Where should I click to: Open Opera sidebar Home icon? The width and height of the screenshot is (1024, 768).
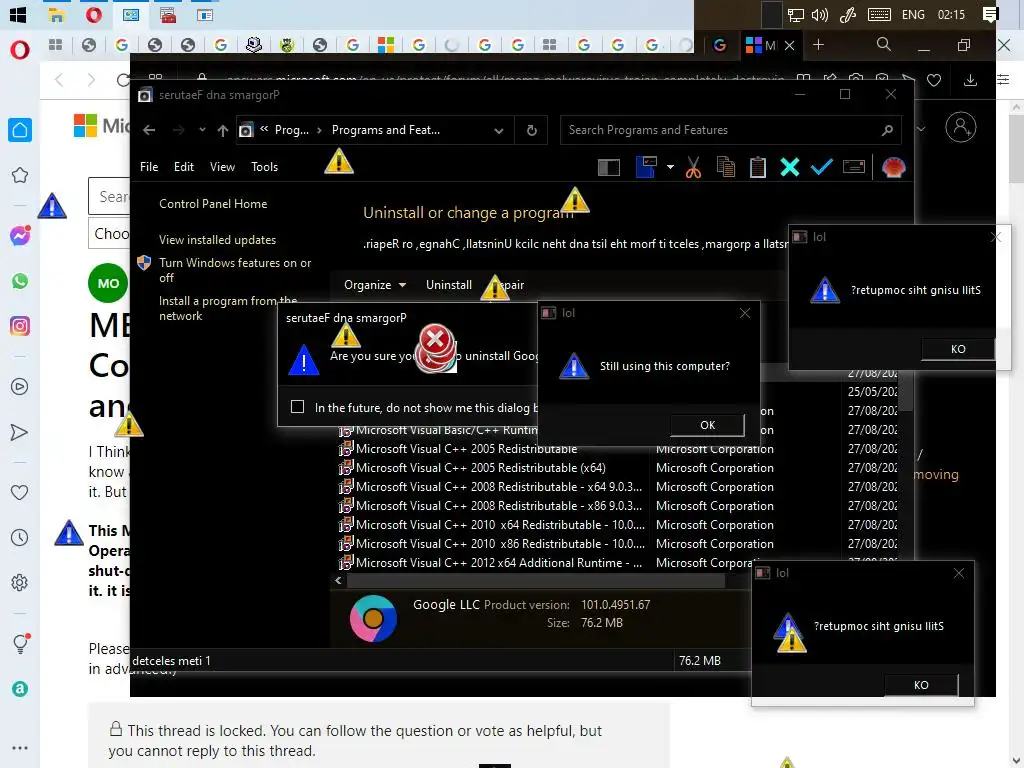20,130
